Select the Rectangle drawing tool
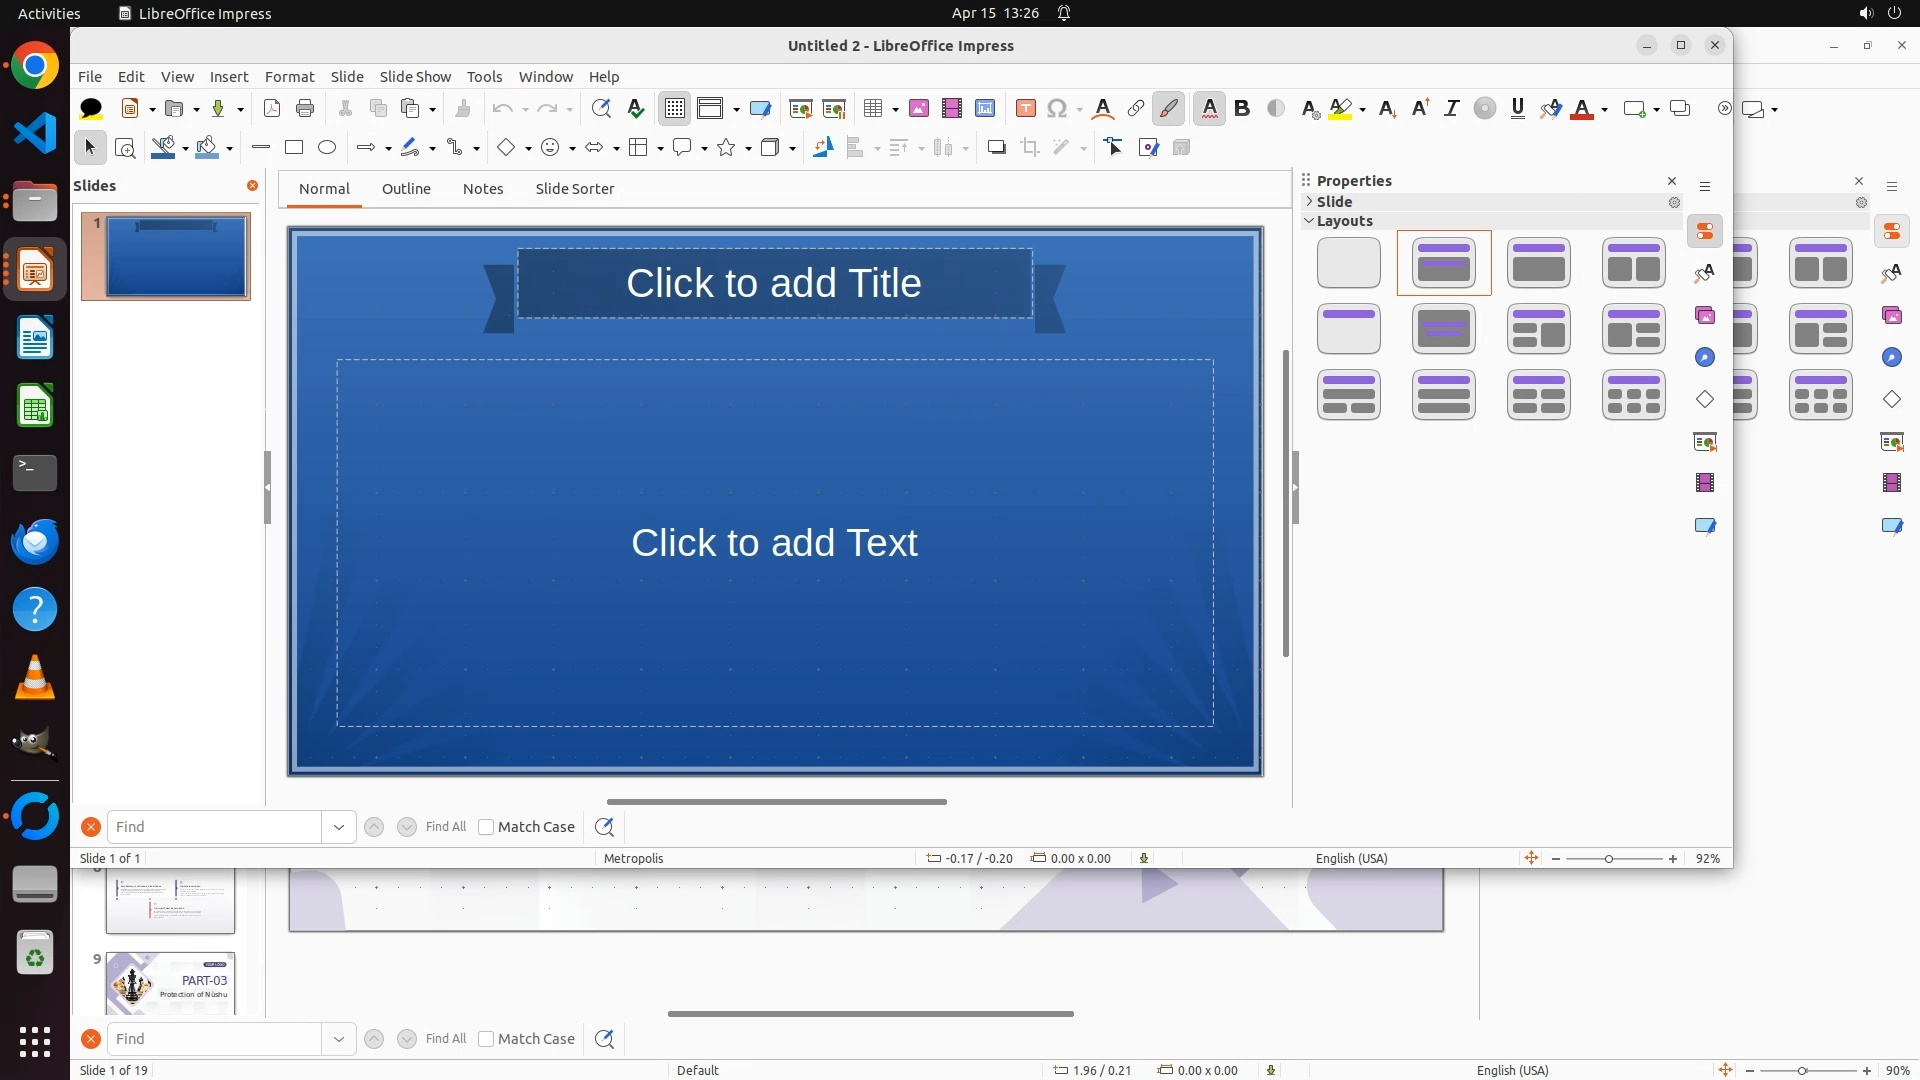 (294, 148)
